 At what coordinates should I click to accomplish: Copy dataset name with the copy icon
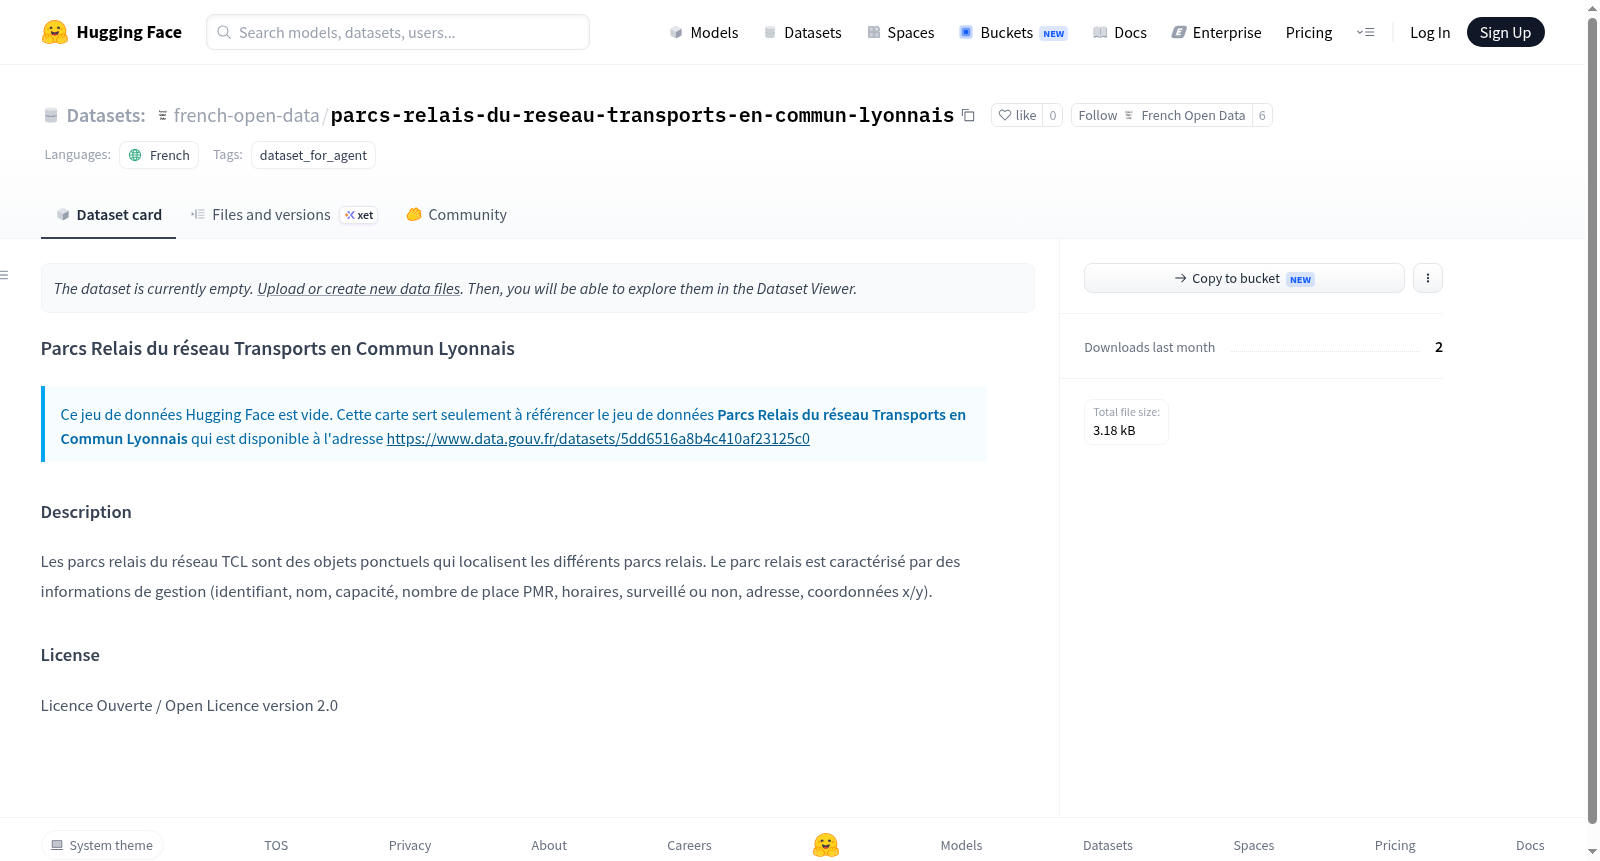(968, 115)
